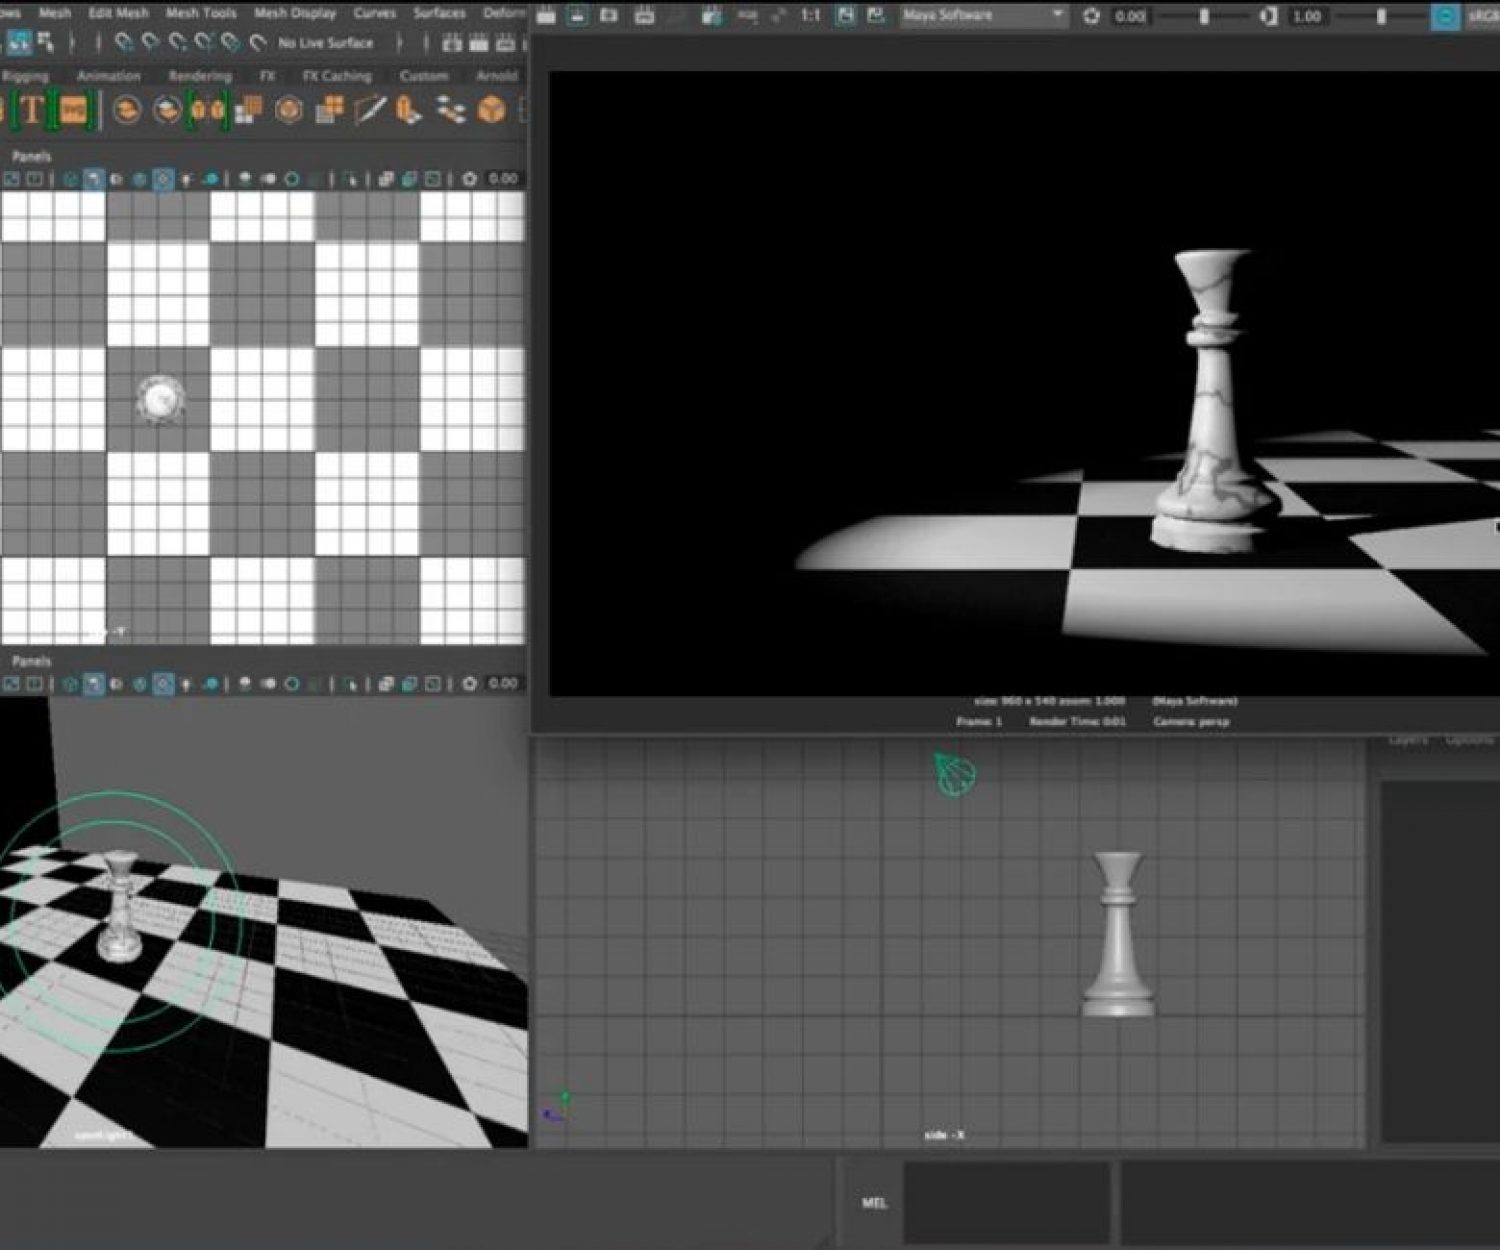Open the Panels menu of lower-left viewport
Screen dimensions: 1500x1250
click(x=31, y=661)
